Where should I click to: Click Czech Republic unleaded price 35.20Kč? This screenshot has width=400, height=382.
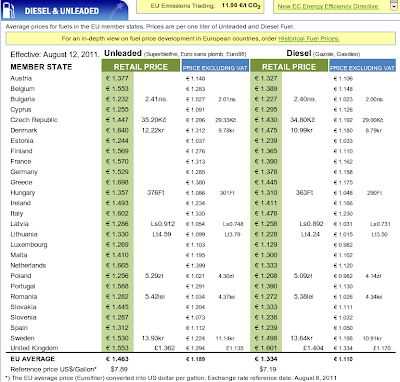click(x=154, y=120)
